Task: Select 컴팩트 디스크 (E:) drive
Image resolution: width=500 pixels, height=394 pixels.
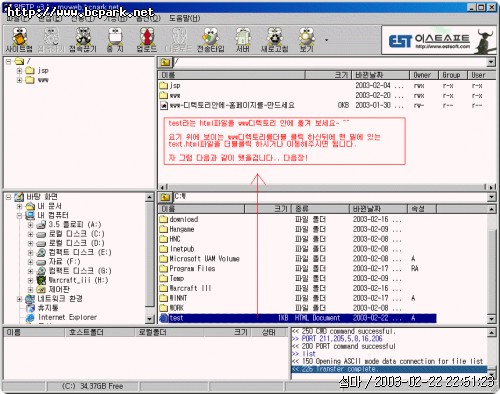Action: pos(80,252)
